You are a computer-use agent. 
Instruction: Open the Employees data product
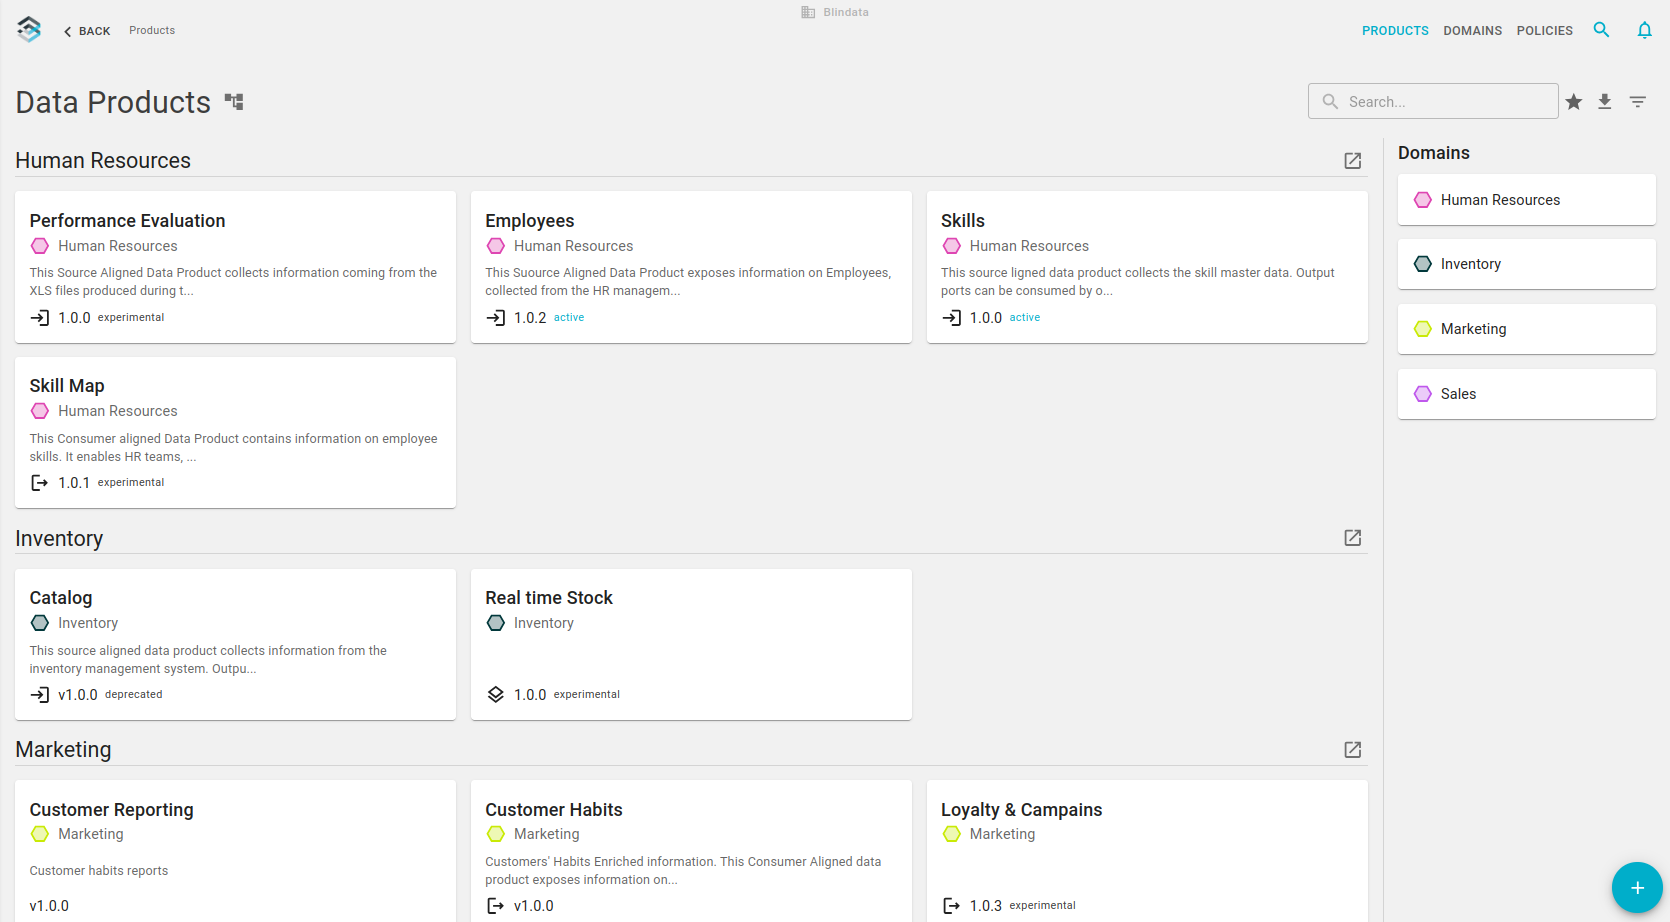point(691,267)
